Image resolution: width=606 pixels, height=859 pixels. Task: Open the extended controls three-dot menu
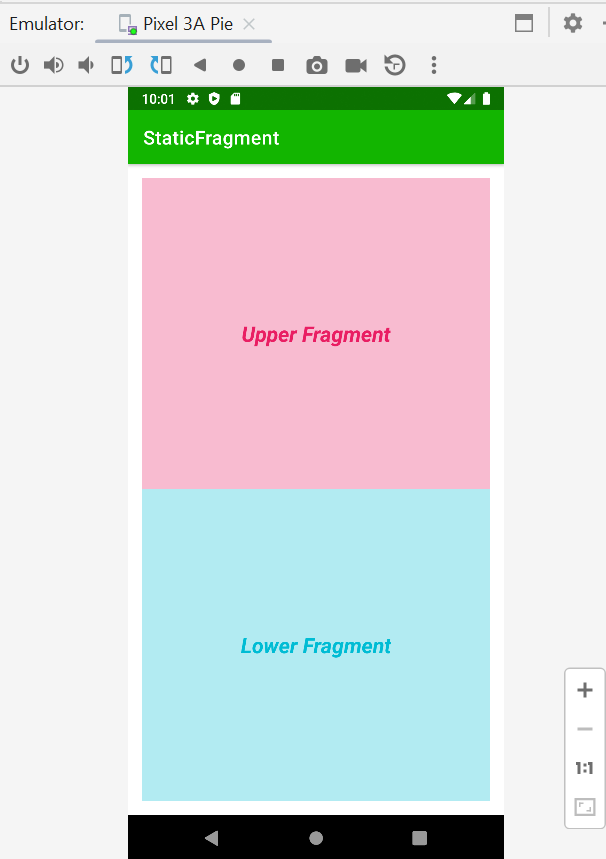coord(434,65)
